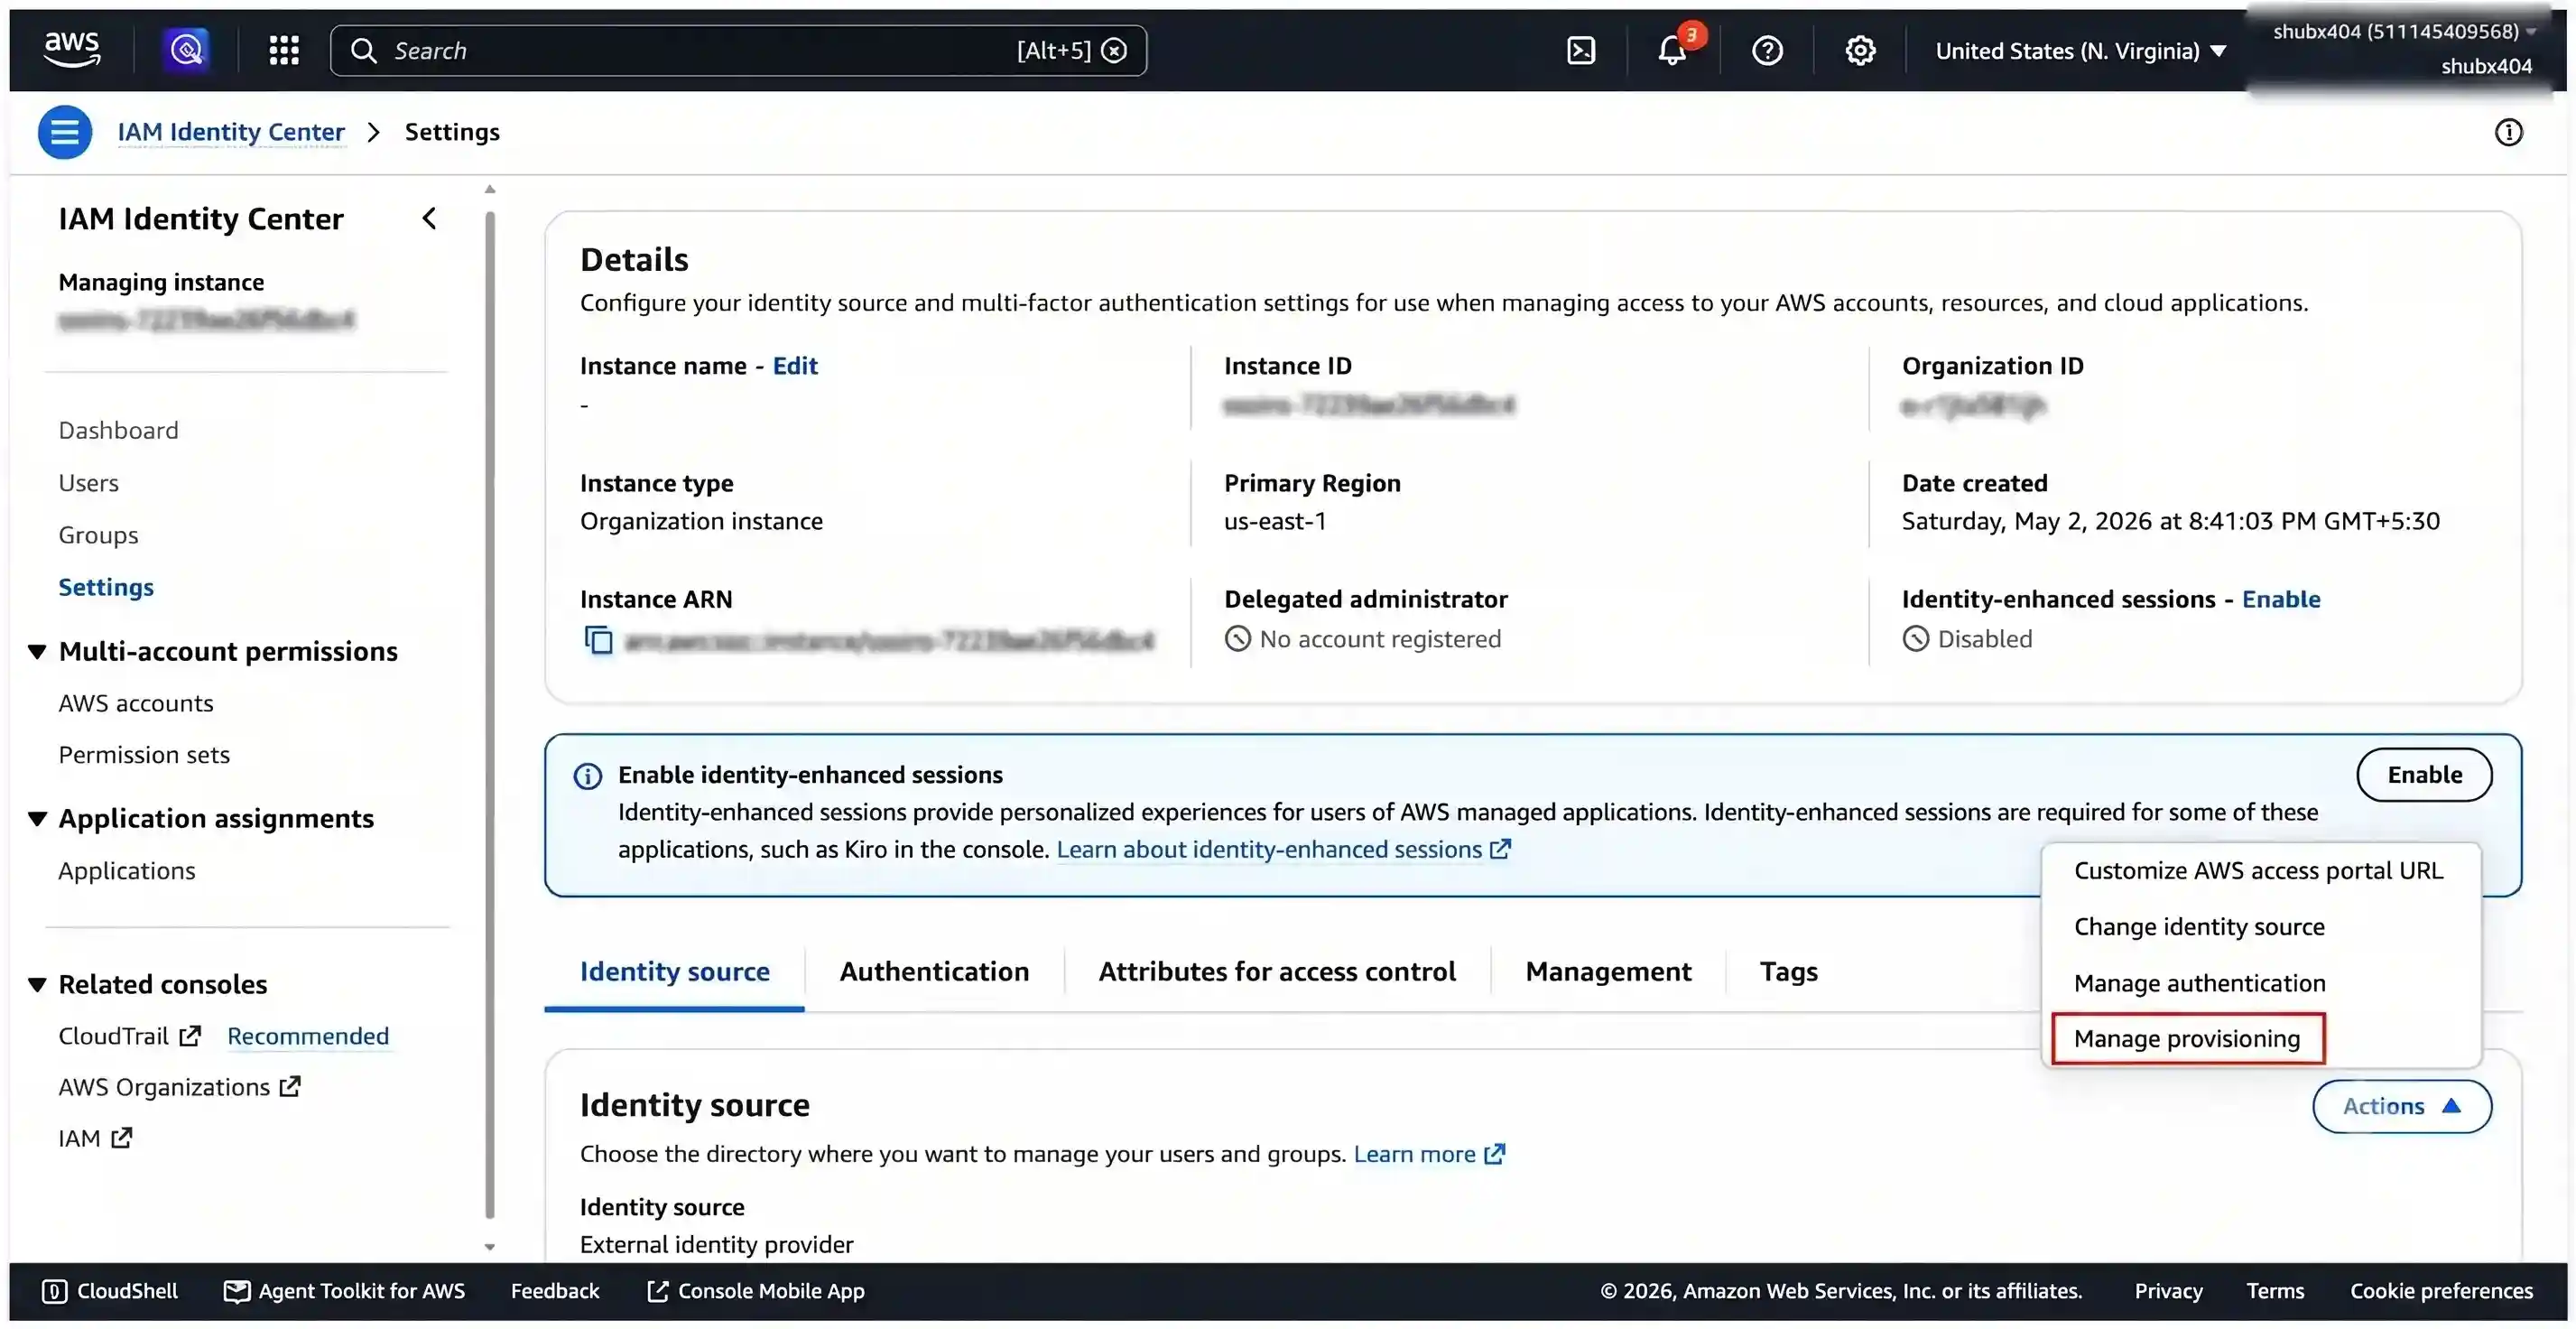Screen dimensions: 2576x1329
Task: Switch to the Tags tab
Action: (x=1788, y=973)
